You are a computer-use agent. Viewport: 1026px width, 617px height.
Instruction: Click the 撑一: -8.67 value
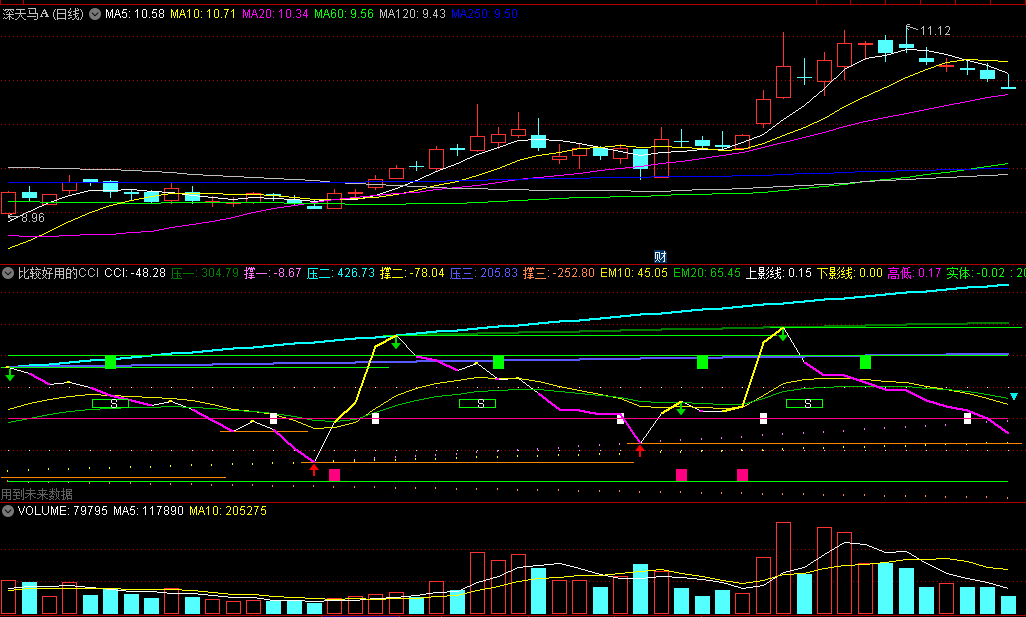pyautogui.click(x=272, y=273)
